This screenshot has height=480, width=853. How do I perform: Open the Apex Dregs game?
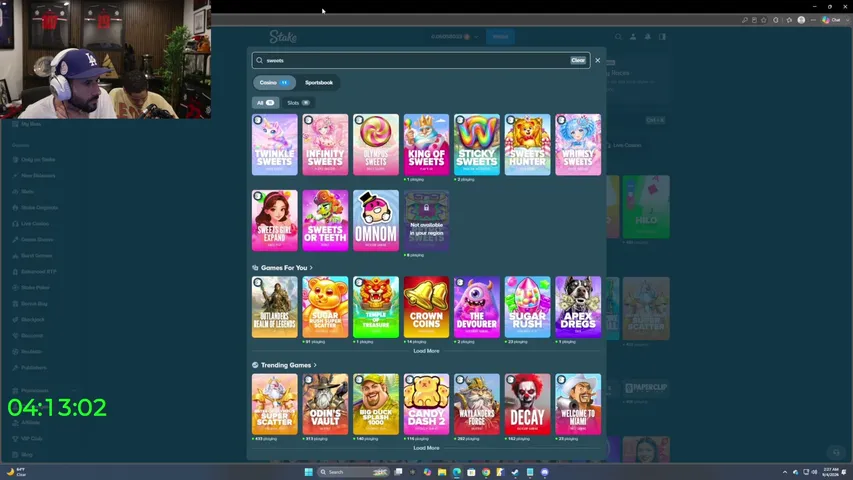(578, 307)
